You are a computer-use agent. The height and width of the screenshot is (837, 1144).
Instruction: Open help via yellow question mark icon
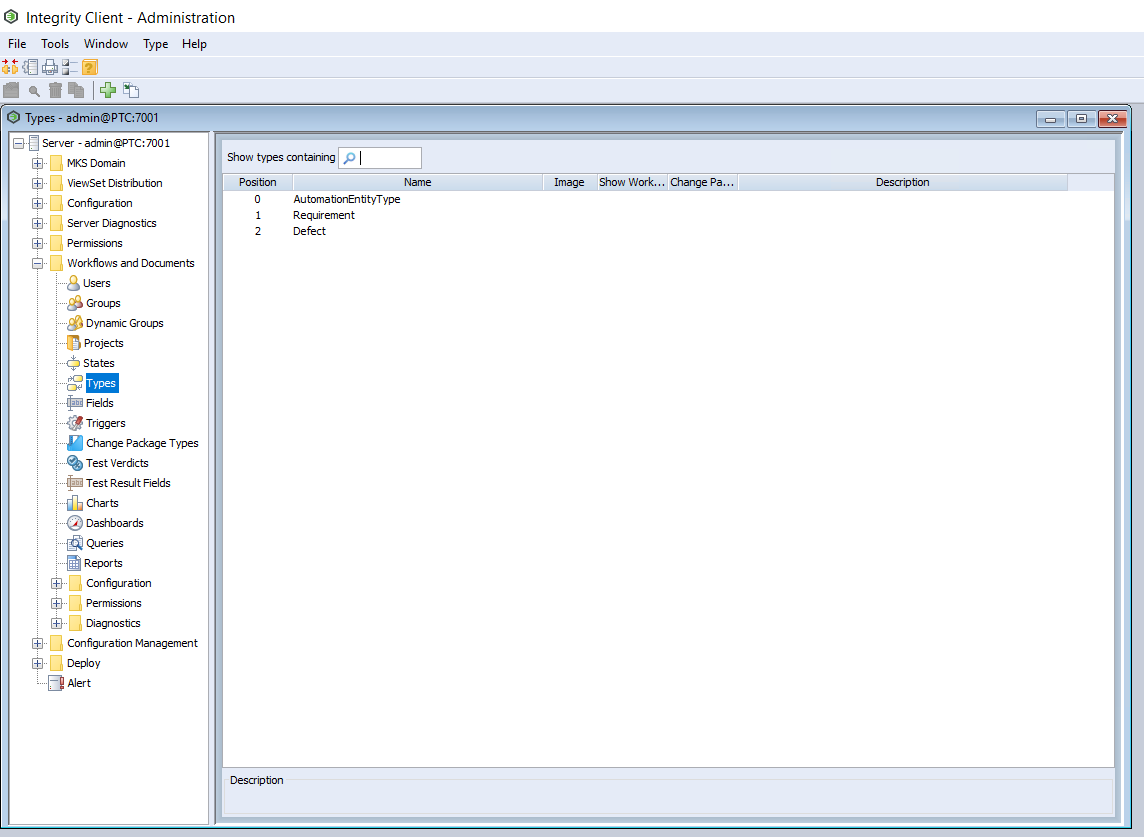point(89,67)
